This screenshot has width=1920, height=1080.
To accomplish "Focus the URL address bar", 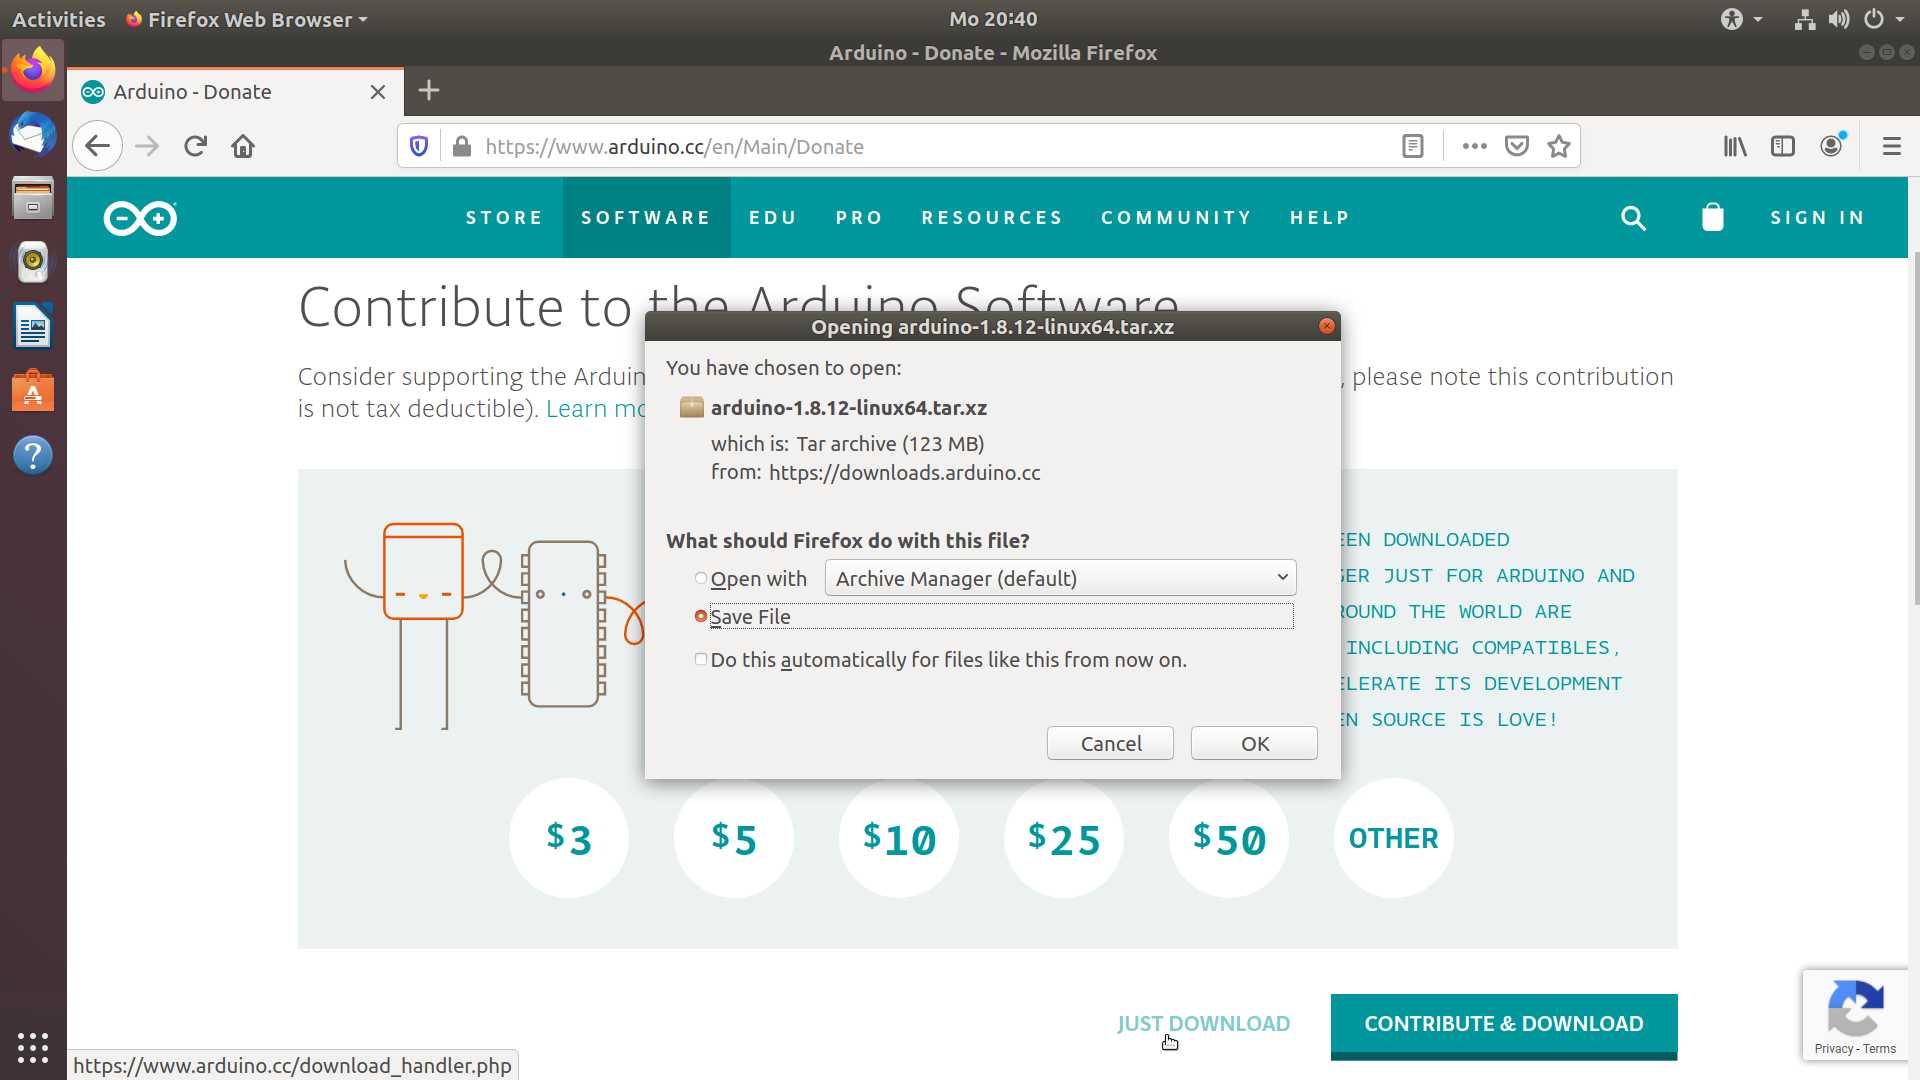I will pyautogui.click(x=930, y=146).
